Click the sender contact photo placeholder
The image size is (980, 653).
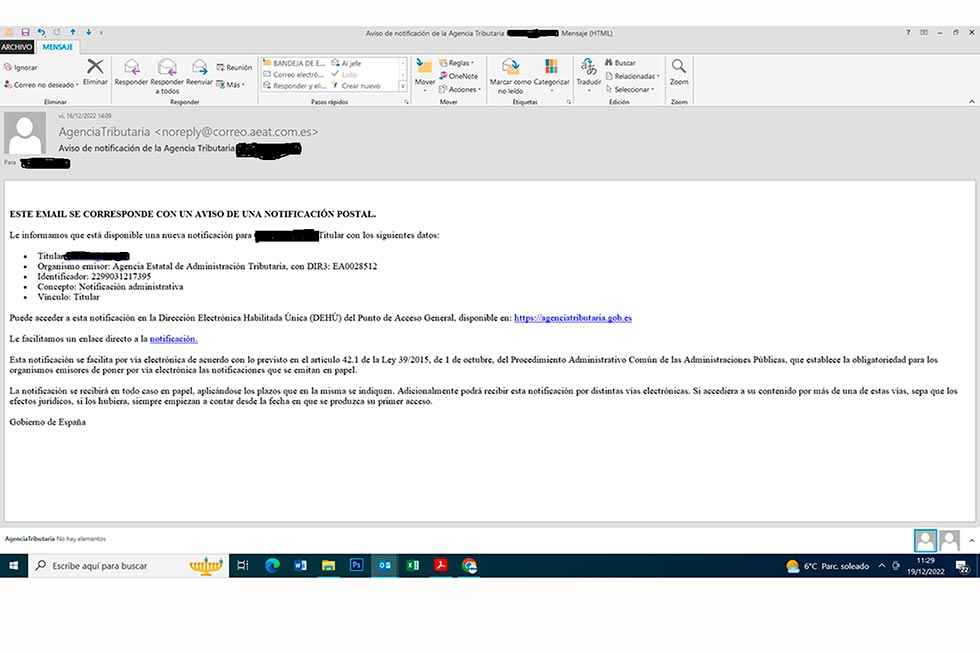tap(25, 133)
